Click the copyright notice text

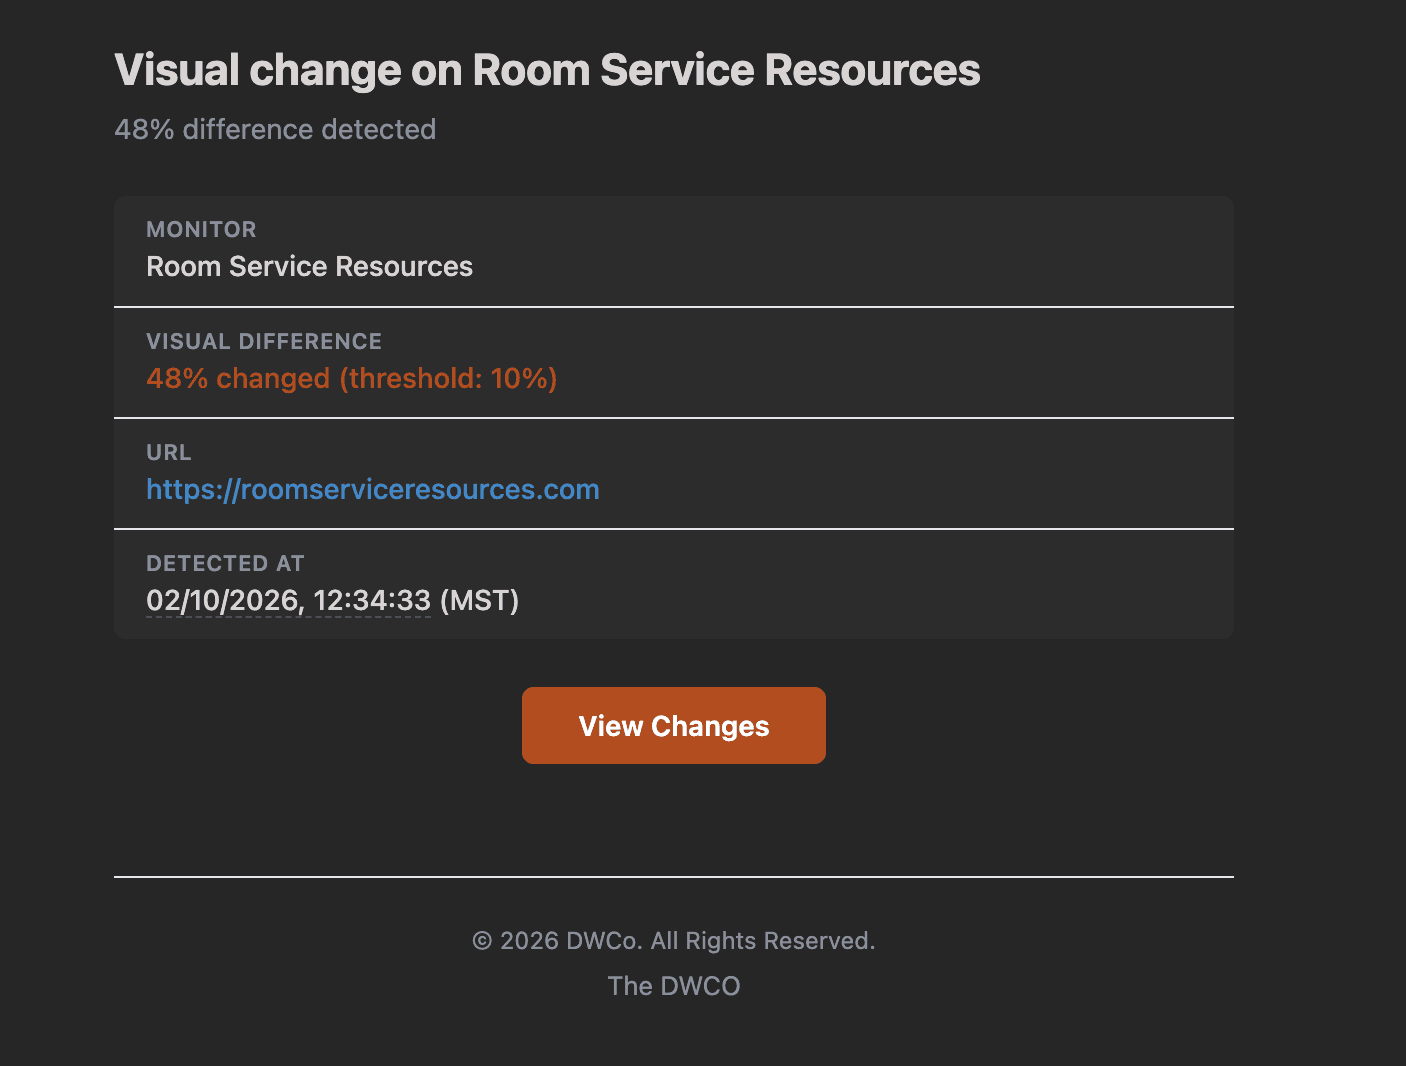coord(673,940)
